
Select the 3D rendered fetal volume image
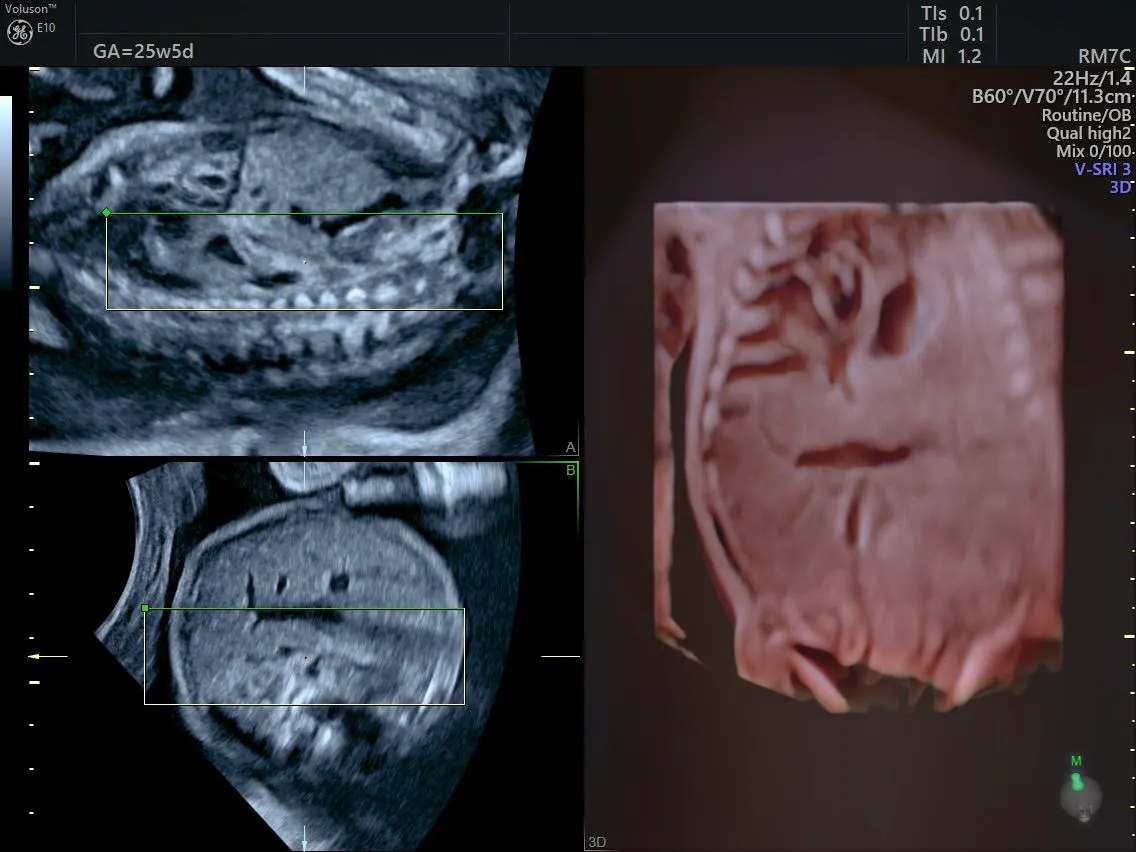click(x=859, y=455)
